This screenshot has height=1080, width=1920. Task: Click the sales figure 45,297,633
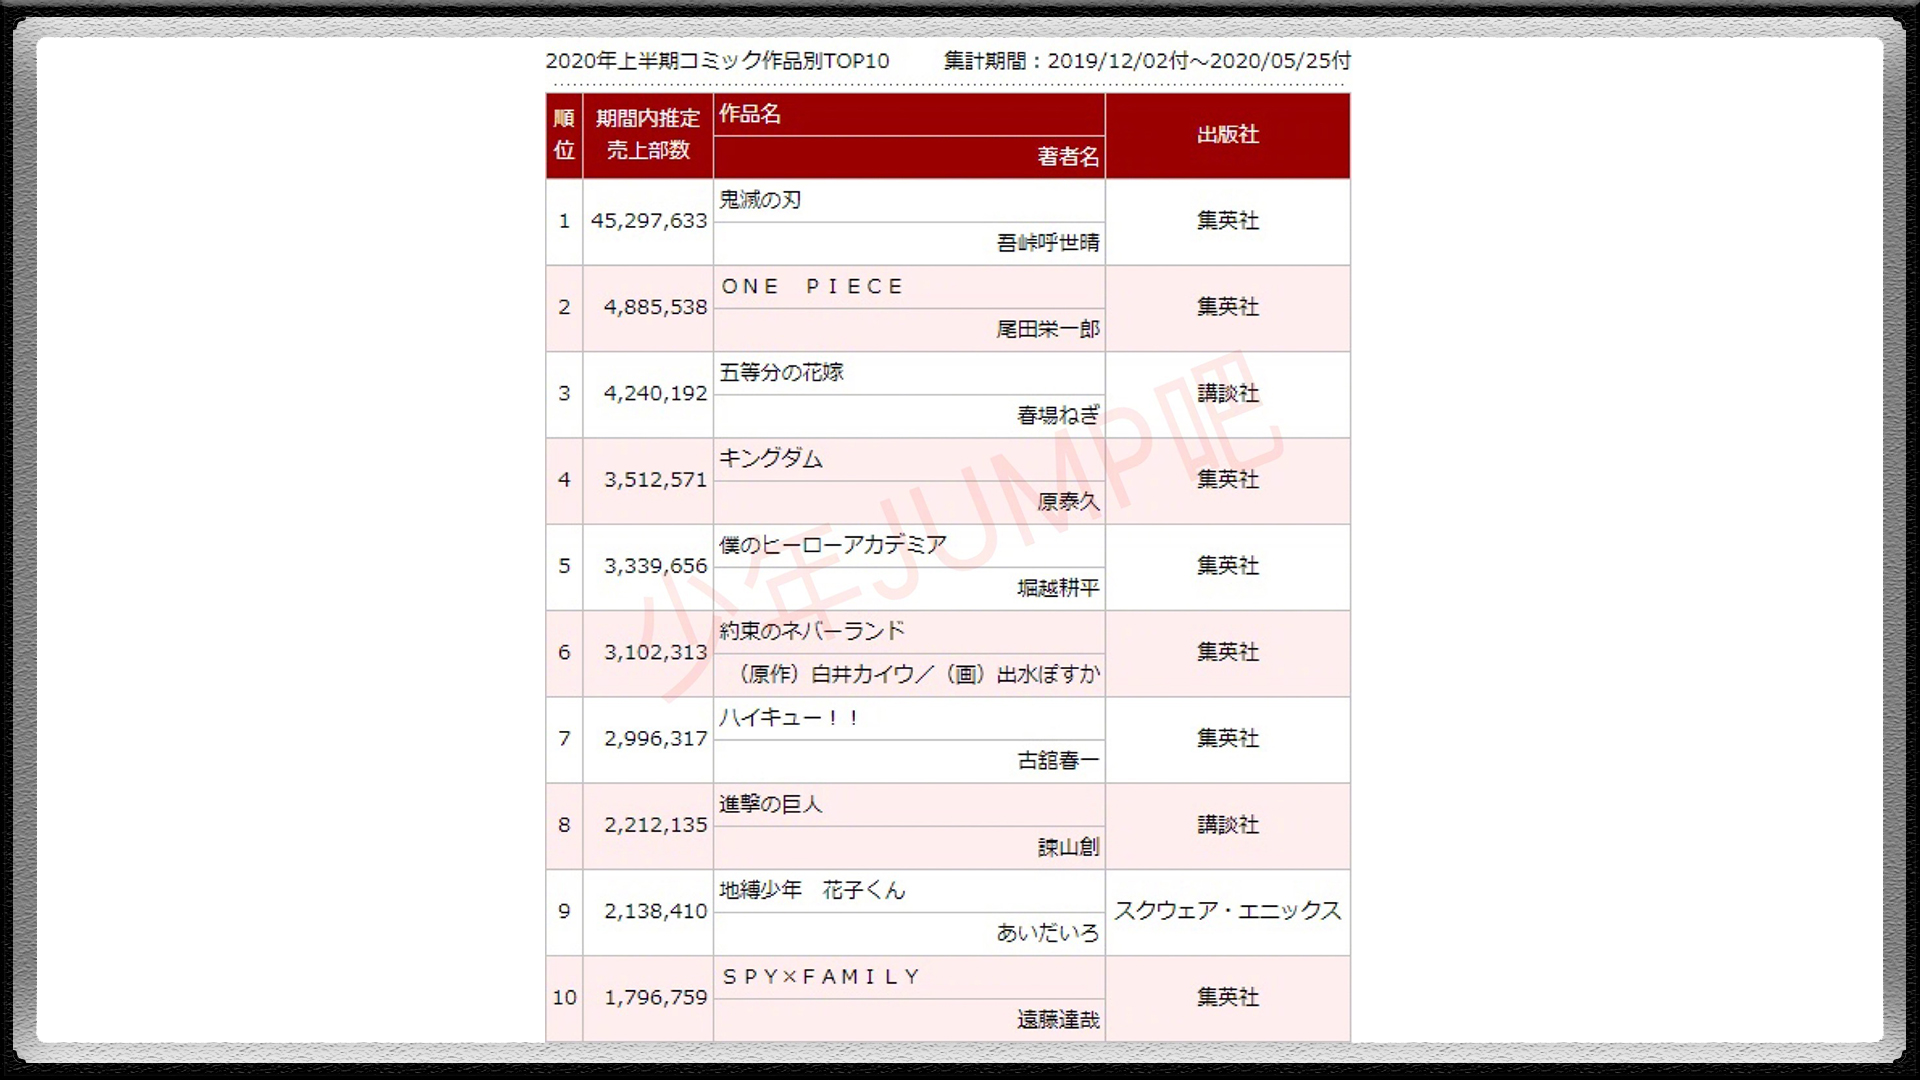(648, 221)
